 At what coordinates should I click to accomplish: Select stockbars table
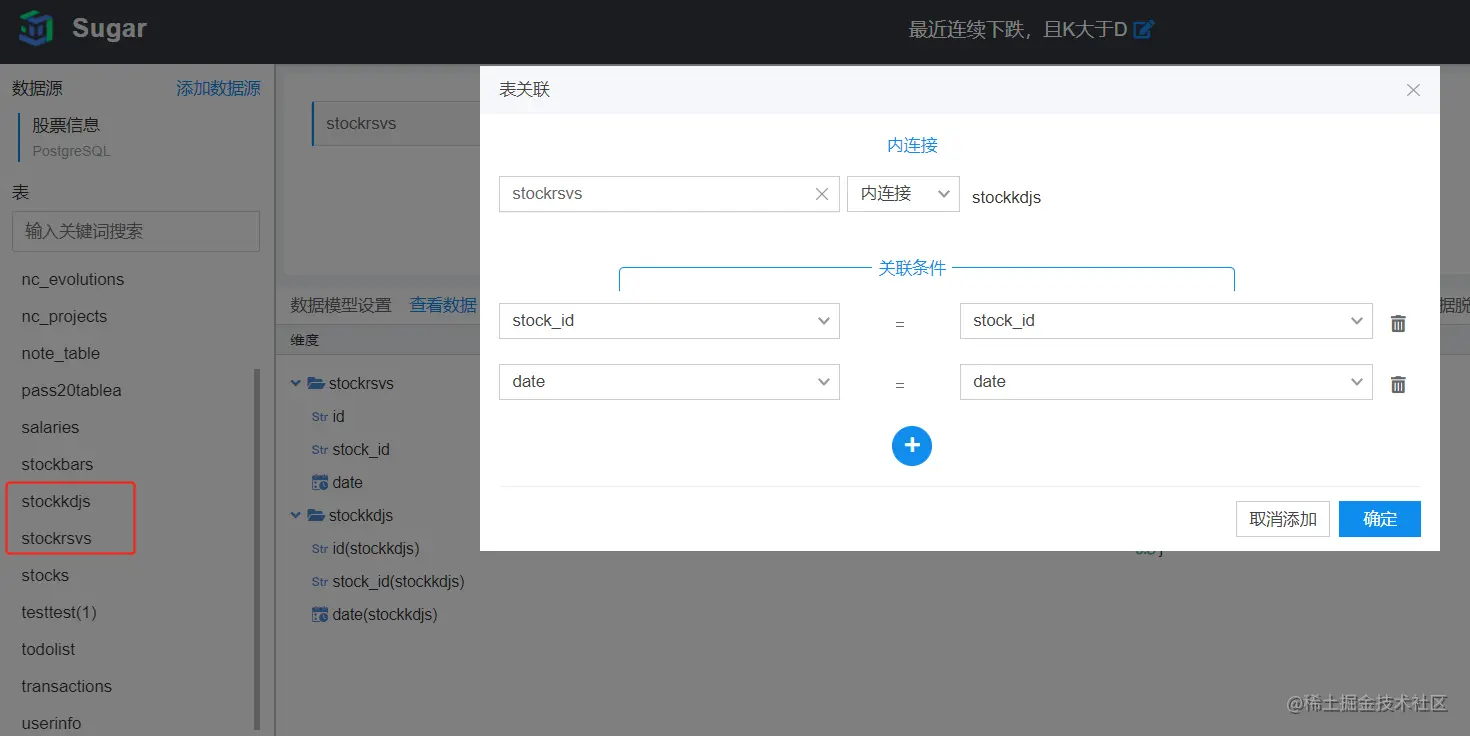[x=57, y=465]
